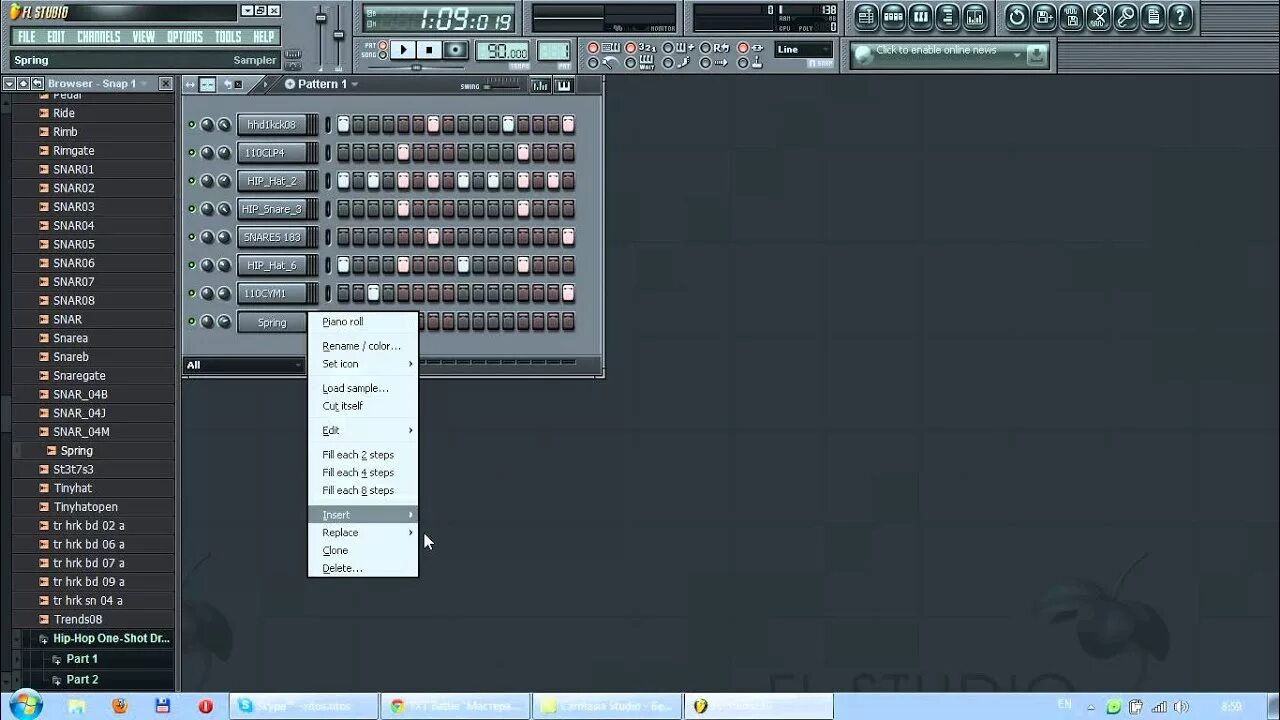Open the FILE menu
Viewport: 1280px width, 720px height.
point(27,37)
